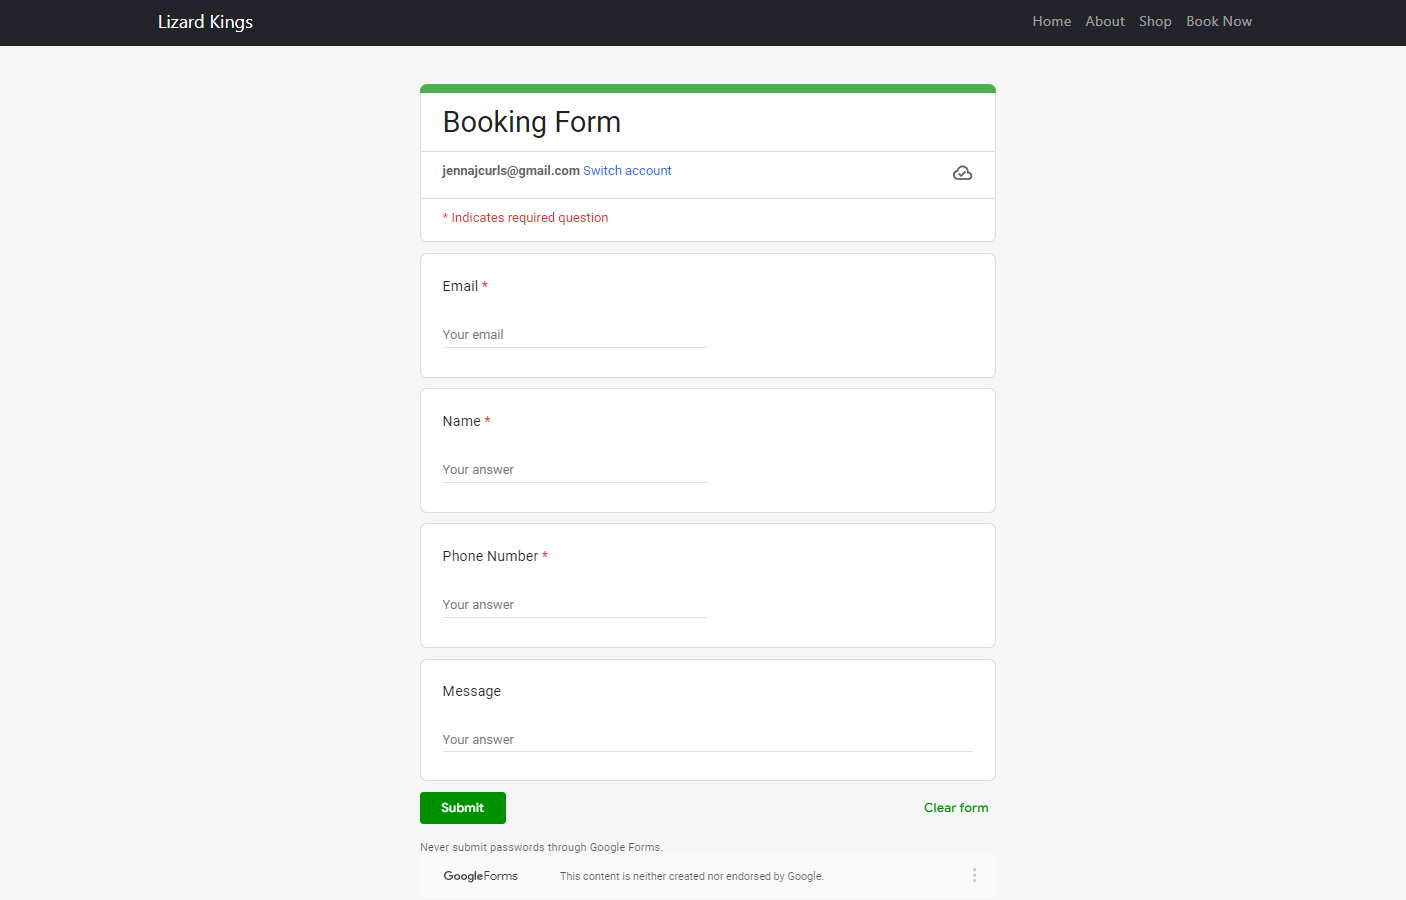The height and width of the screenshot is (900, 1406).
Task: Click the cloud saved-draft icon
Action: pyautogui.click(x=962, y=173)
